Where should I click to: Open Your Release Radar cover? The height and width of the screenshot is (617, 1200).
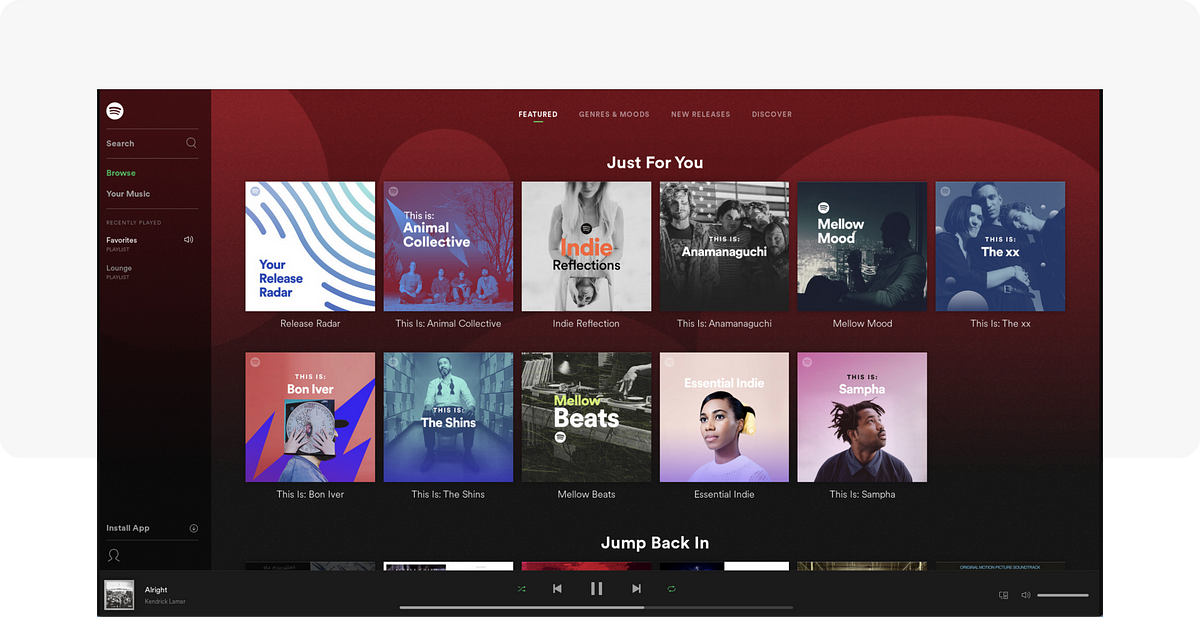pyautogui.click(x=310, y=246)
